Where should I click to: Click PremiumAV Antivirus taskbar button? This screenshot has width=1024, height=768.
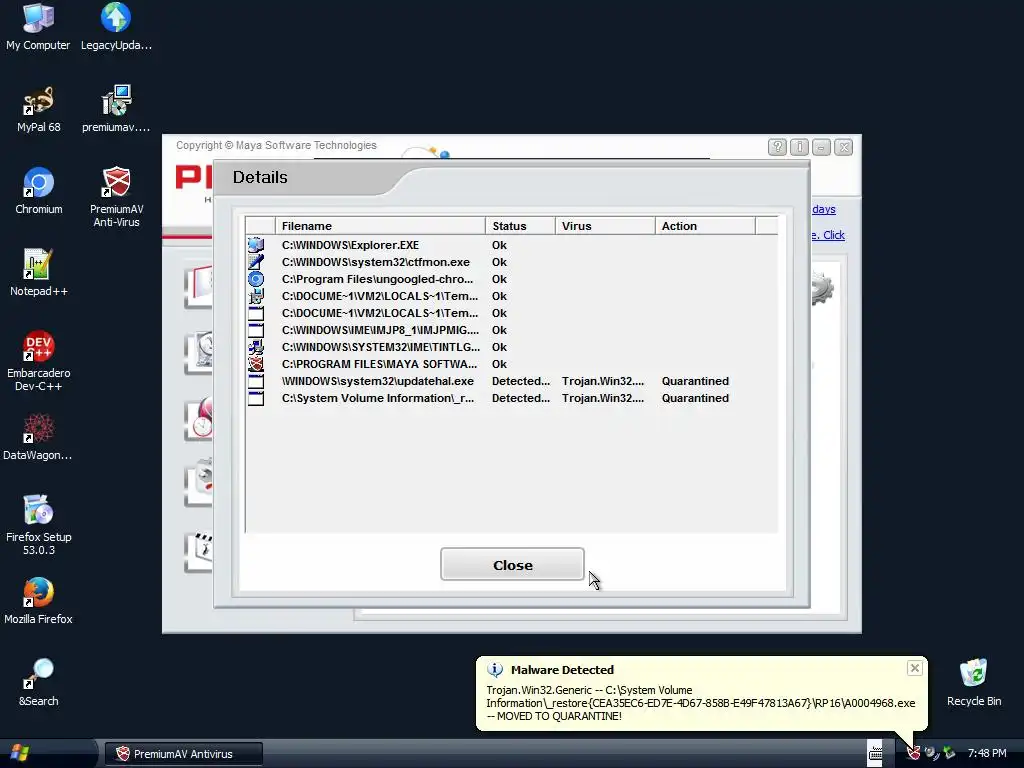184,754
